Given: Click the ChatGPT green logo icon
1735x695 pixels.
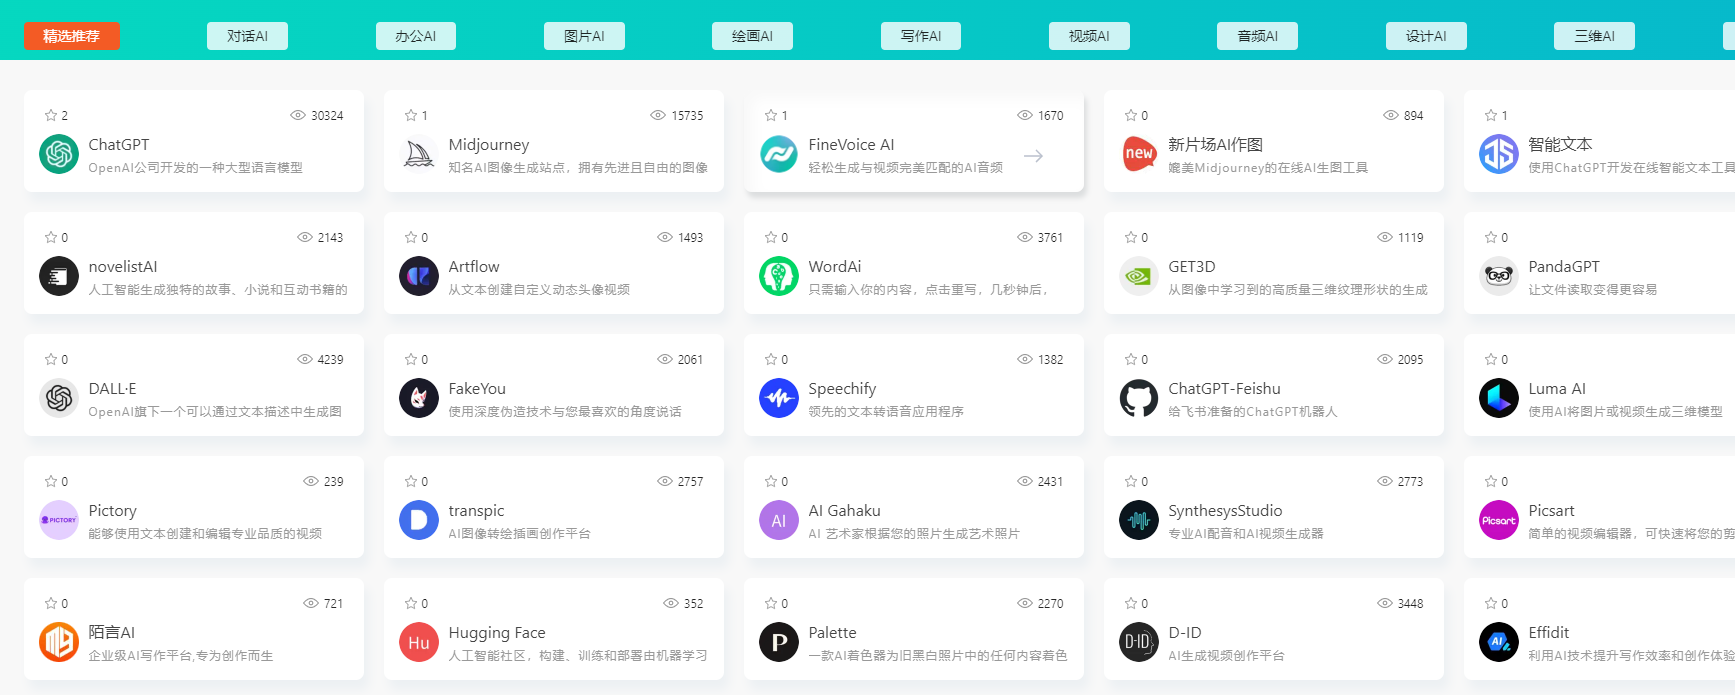Looking at the screenshot, I should (59, 154).
